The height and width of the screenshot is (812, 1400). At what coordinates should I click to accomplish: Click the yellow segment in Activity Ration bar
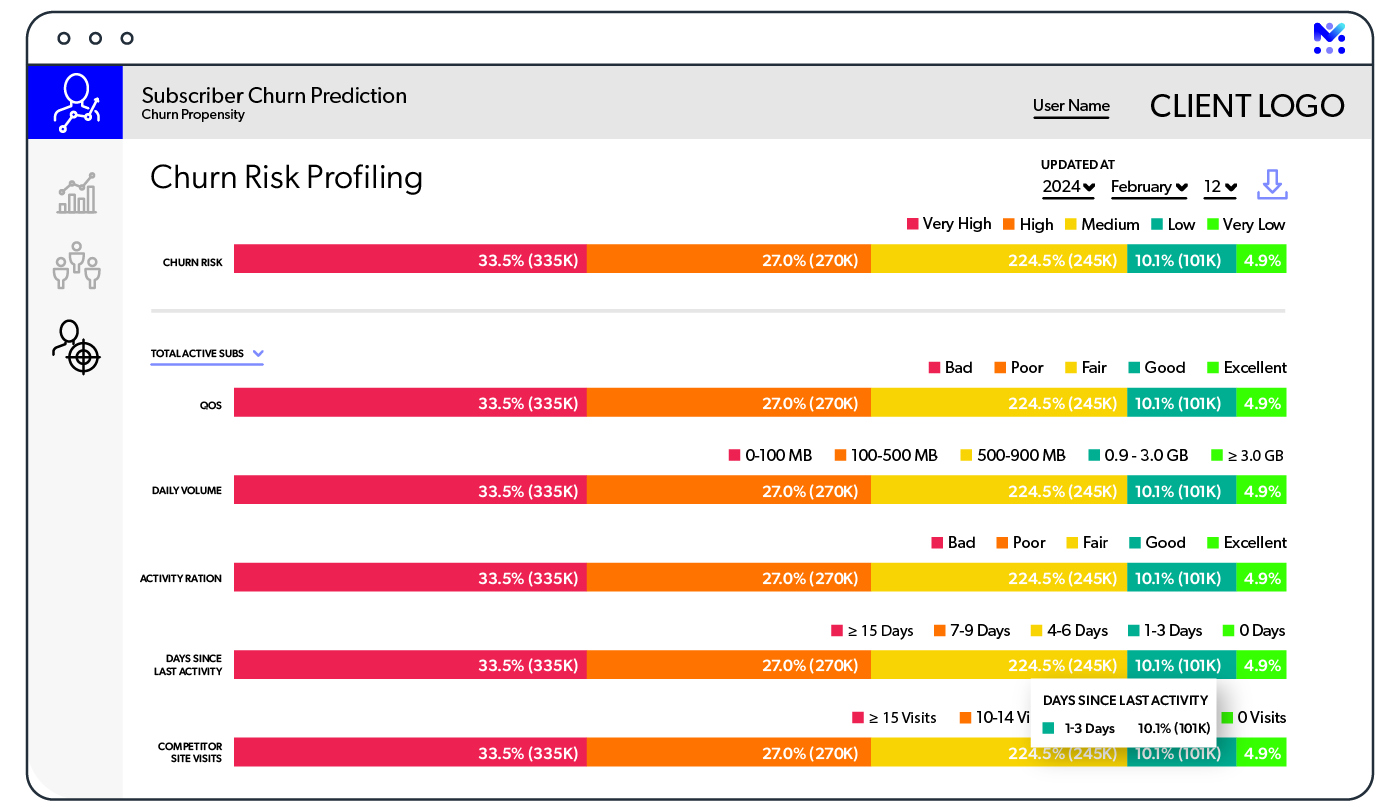pos(998,578)
